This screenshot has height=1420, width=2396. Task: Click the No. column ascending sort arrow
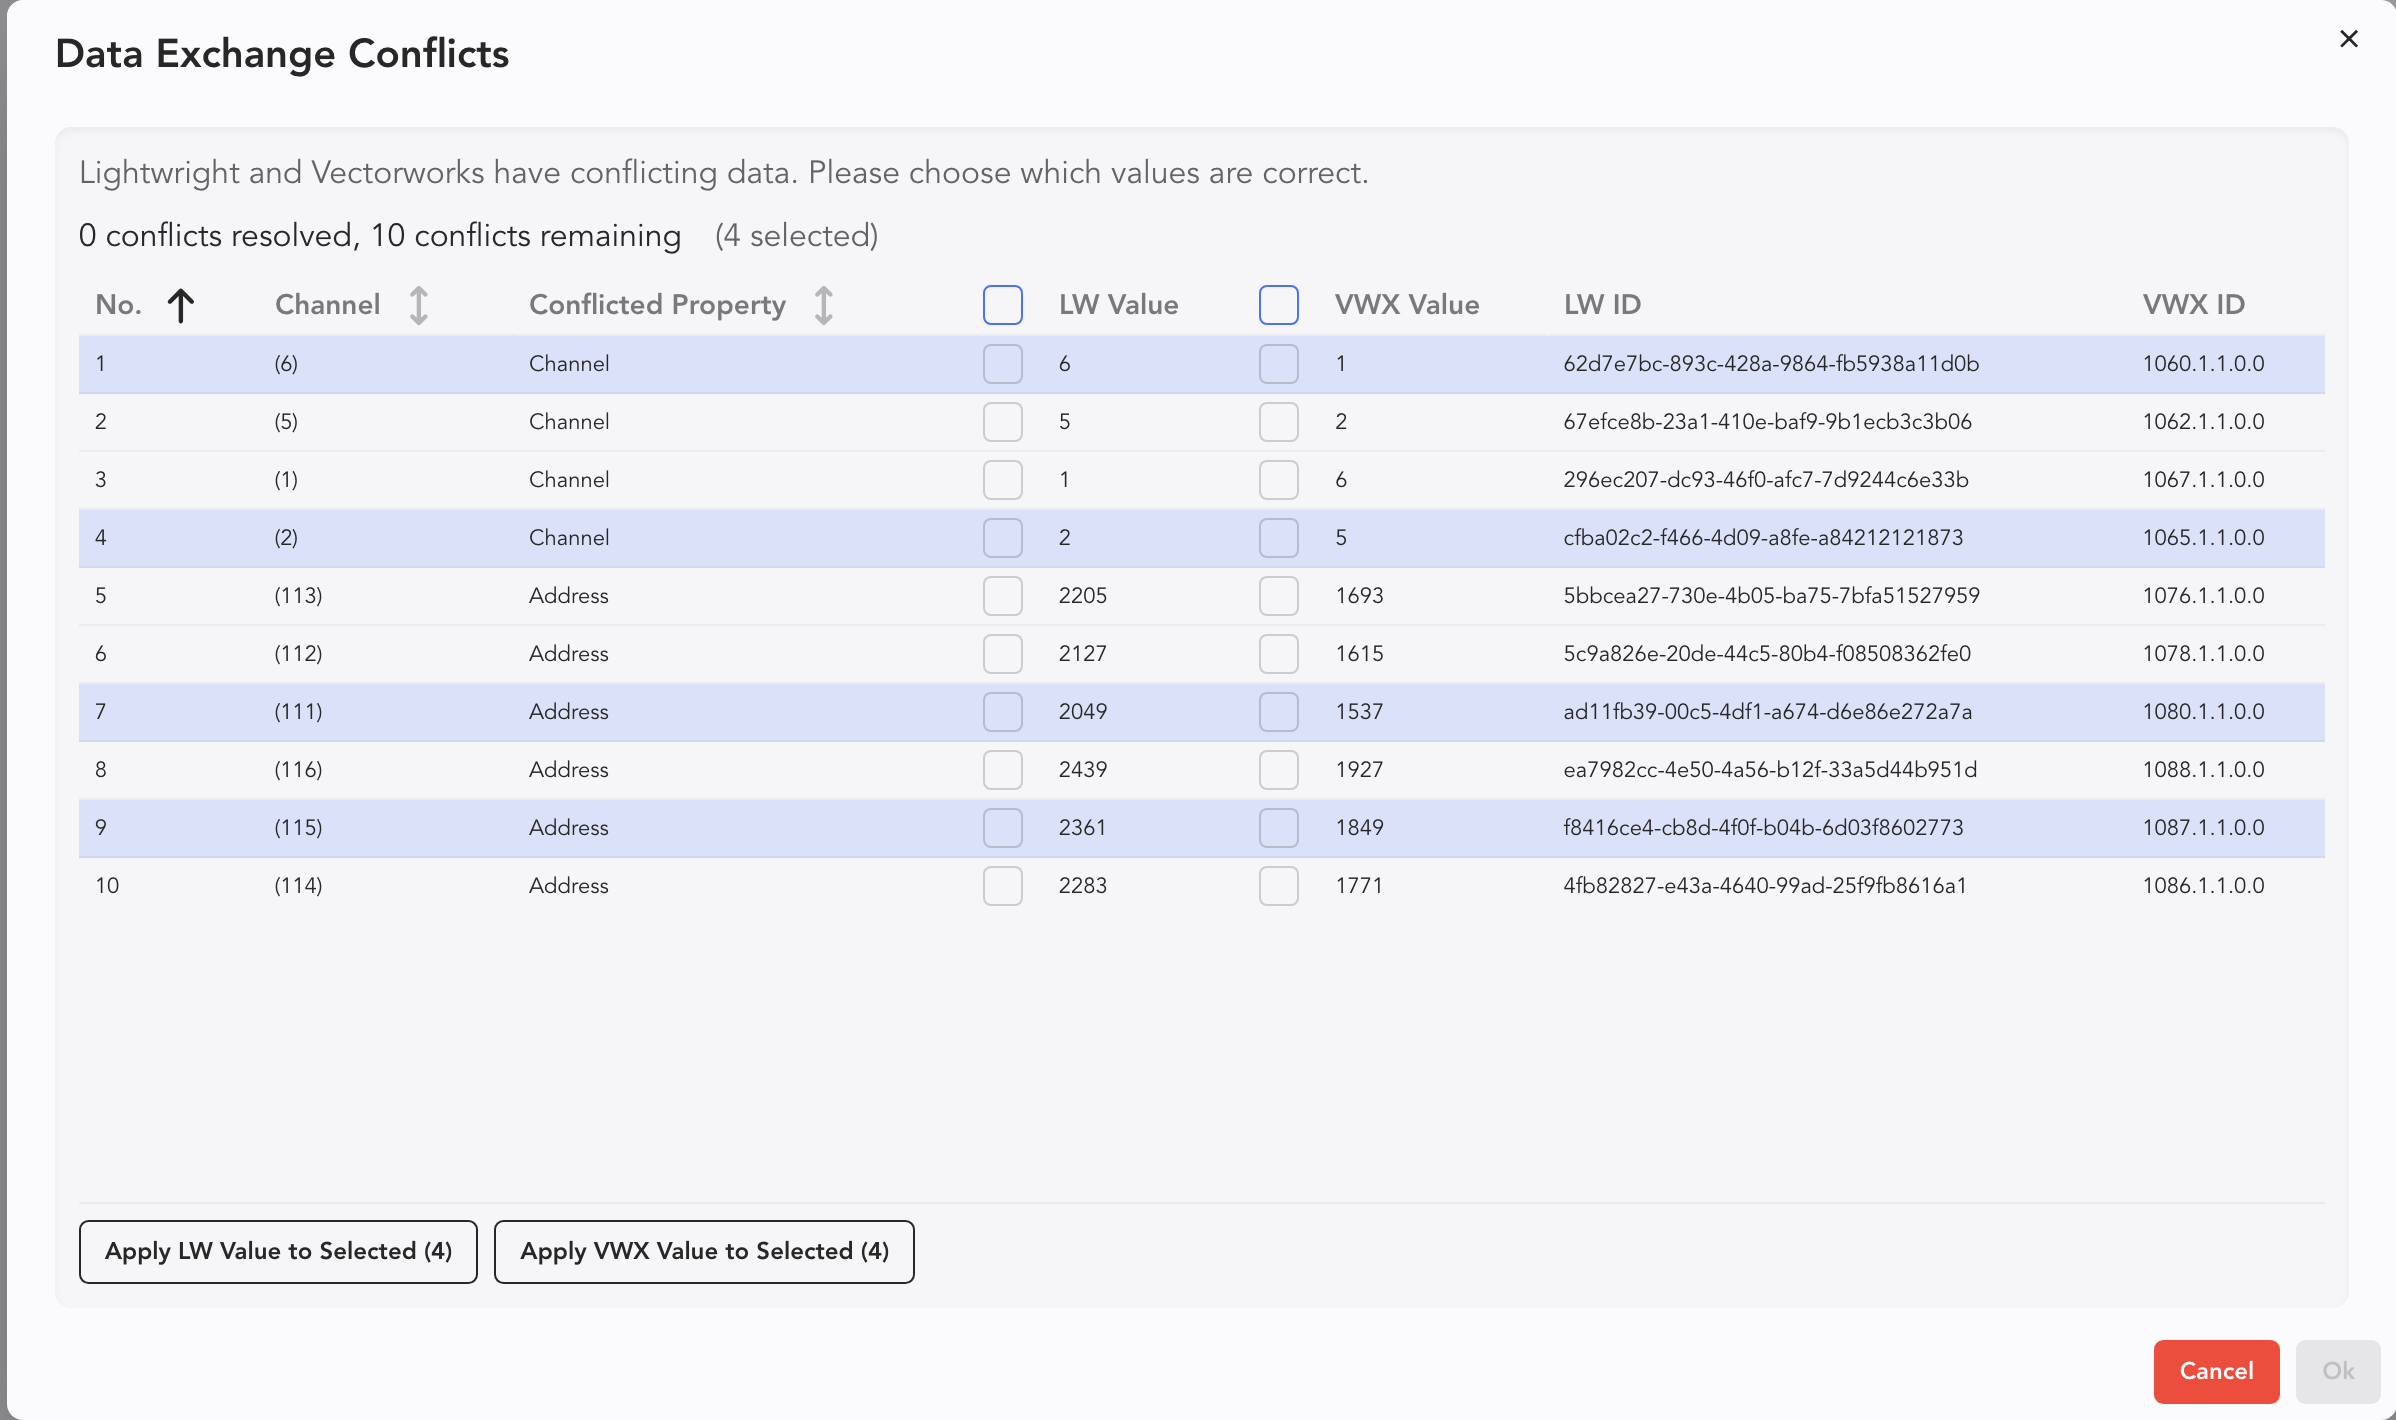click(x=180, y=305)
